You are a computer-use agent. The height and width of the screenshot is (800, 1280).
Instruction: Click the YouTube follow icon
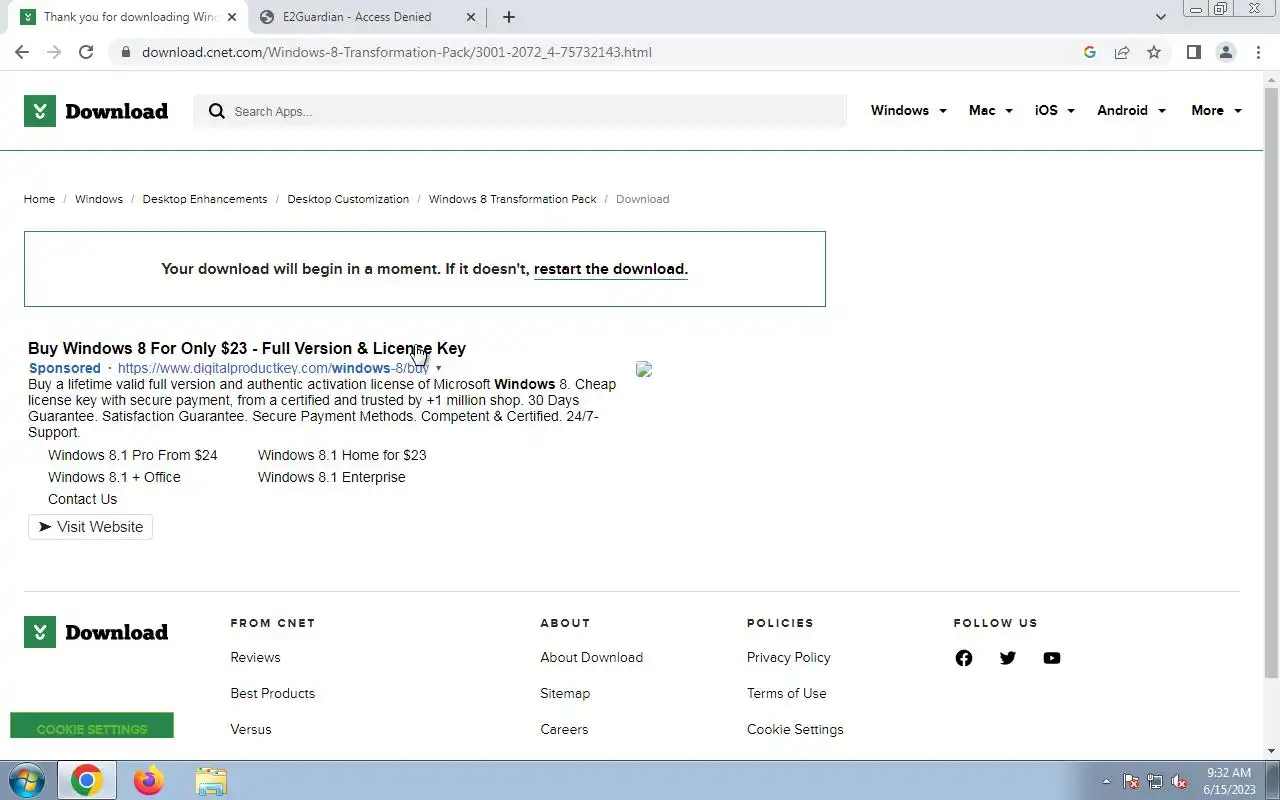1051,657
